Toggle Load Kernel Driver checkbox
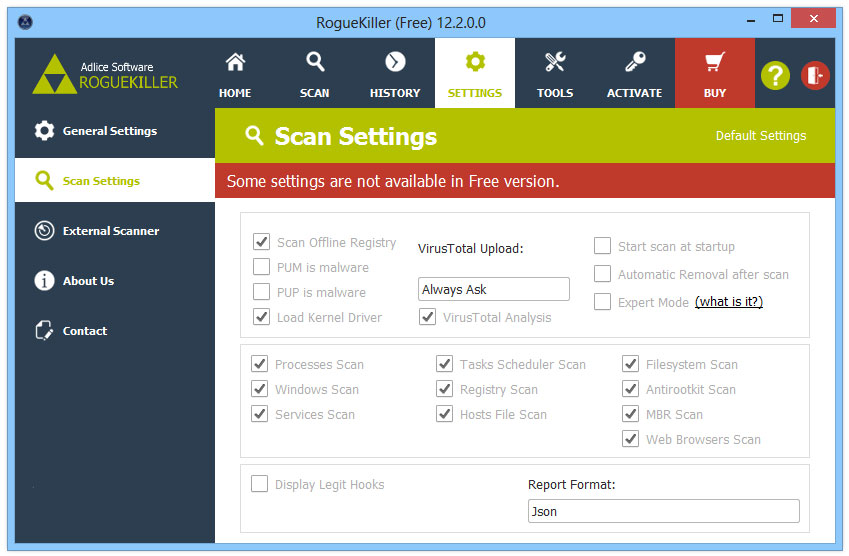The image size is (849, 556). [x=262, y=316]
